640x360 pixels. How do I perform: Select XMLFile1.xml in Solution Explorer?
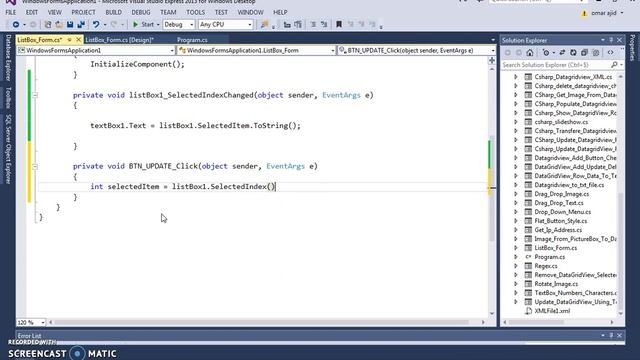pos(552,311)
